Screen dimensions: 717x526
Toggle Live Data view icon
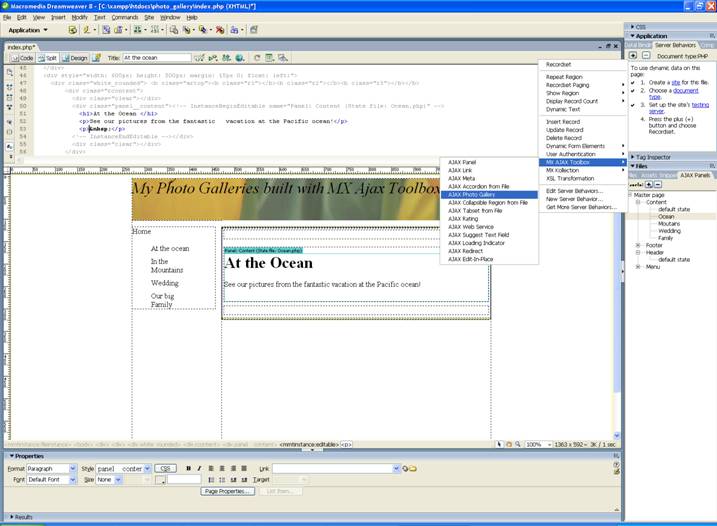tap(96, 58)
